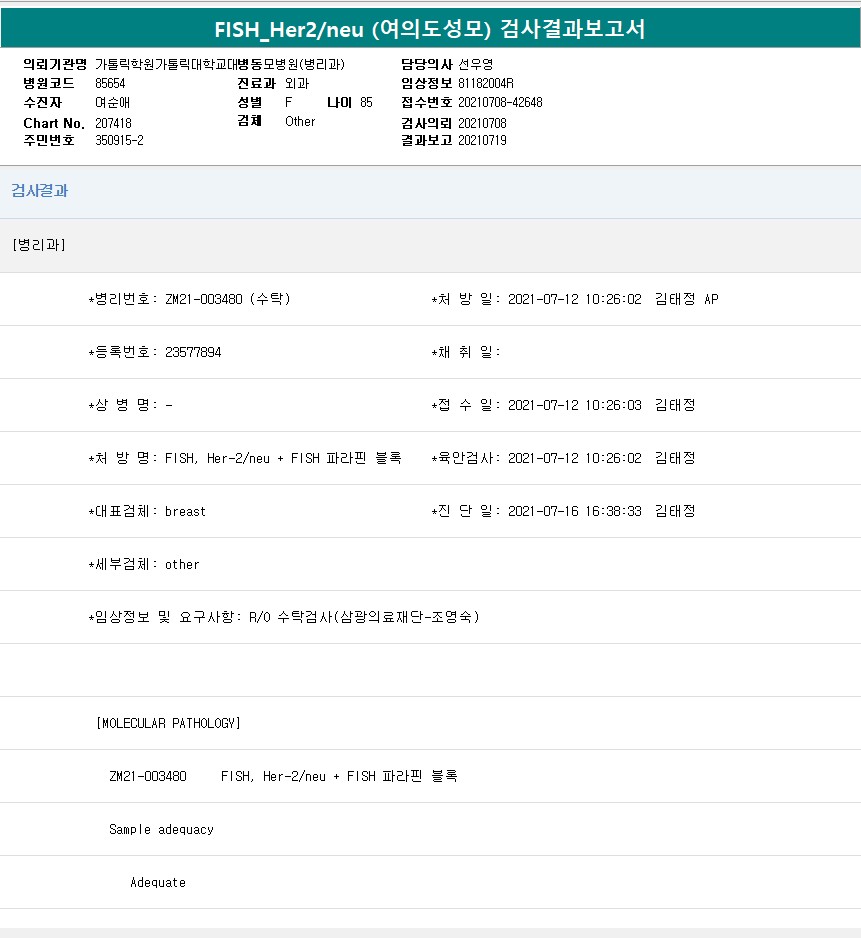Click attending doctor name 선우영

[x=476, y=64]
